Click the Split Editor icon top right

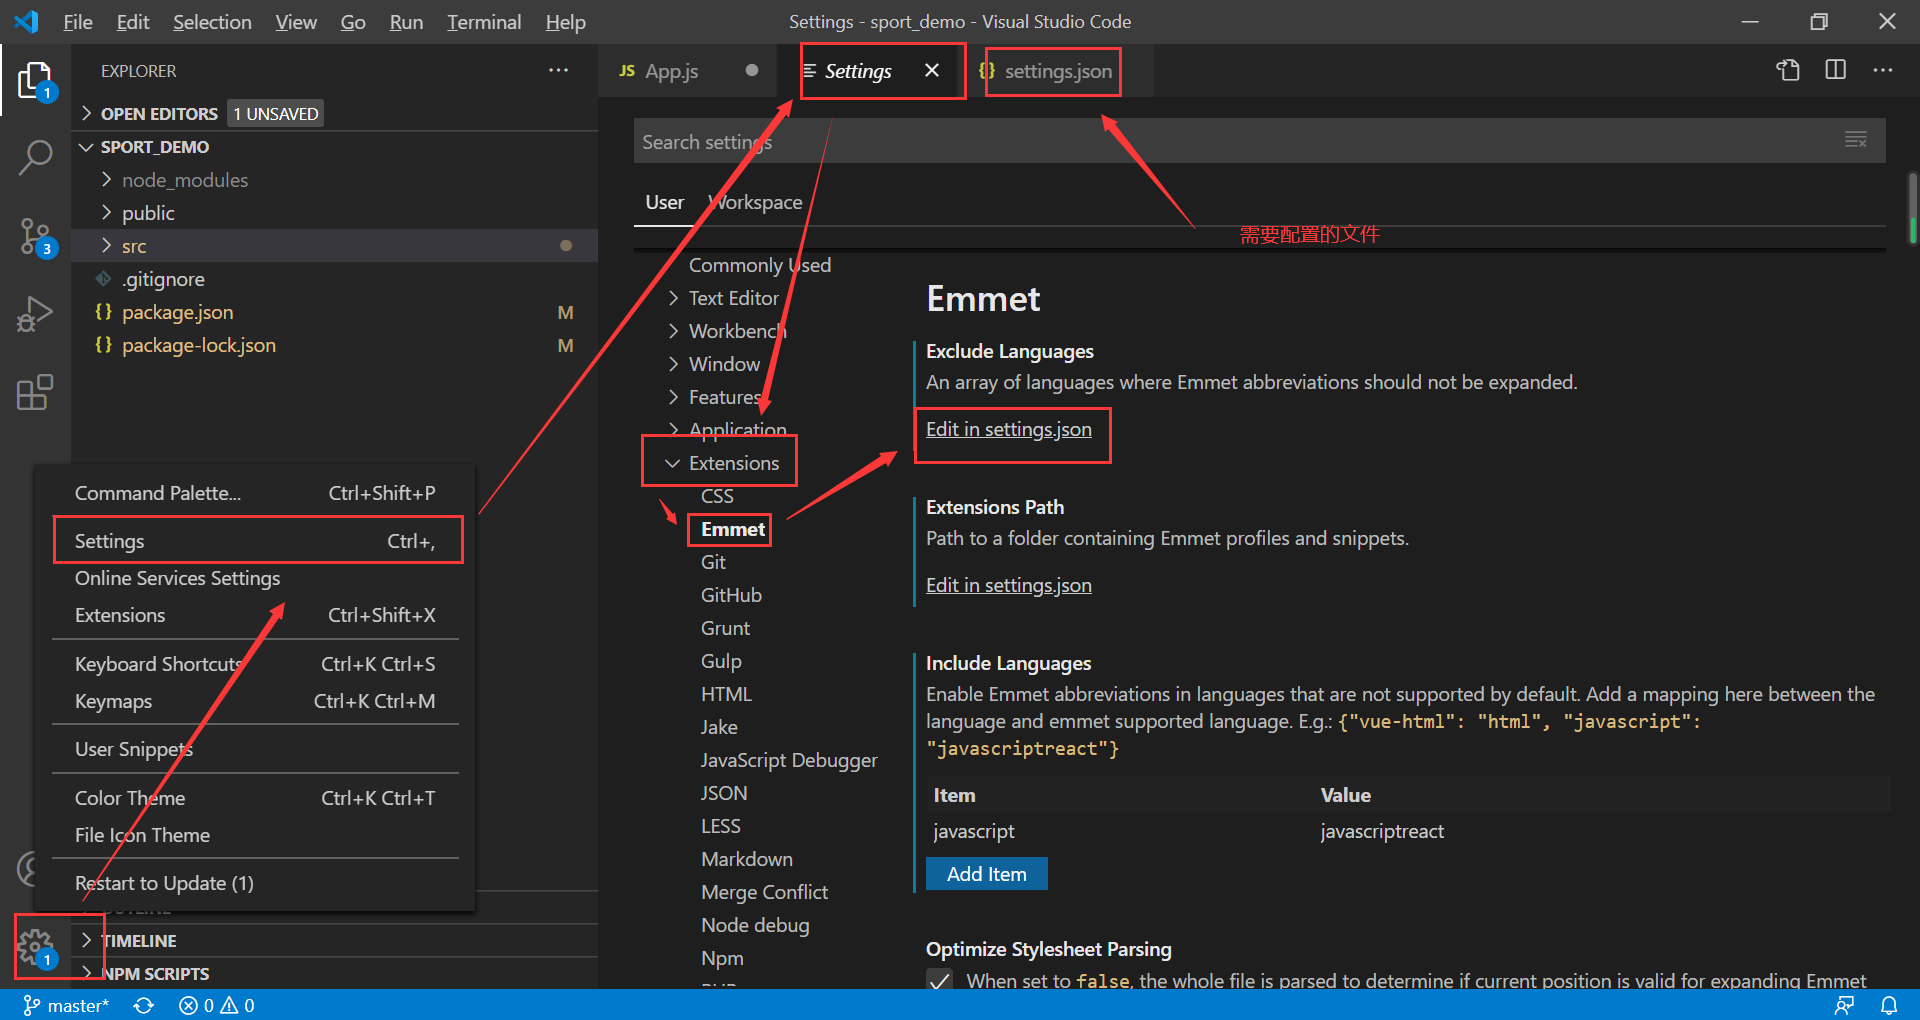(1836, 70)
